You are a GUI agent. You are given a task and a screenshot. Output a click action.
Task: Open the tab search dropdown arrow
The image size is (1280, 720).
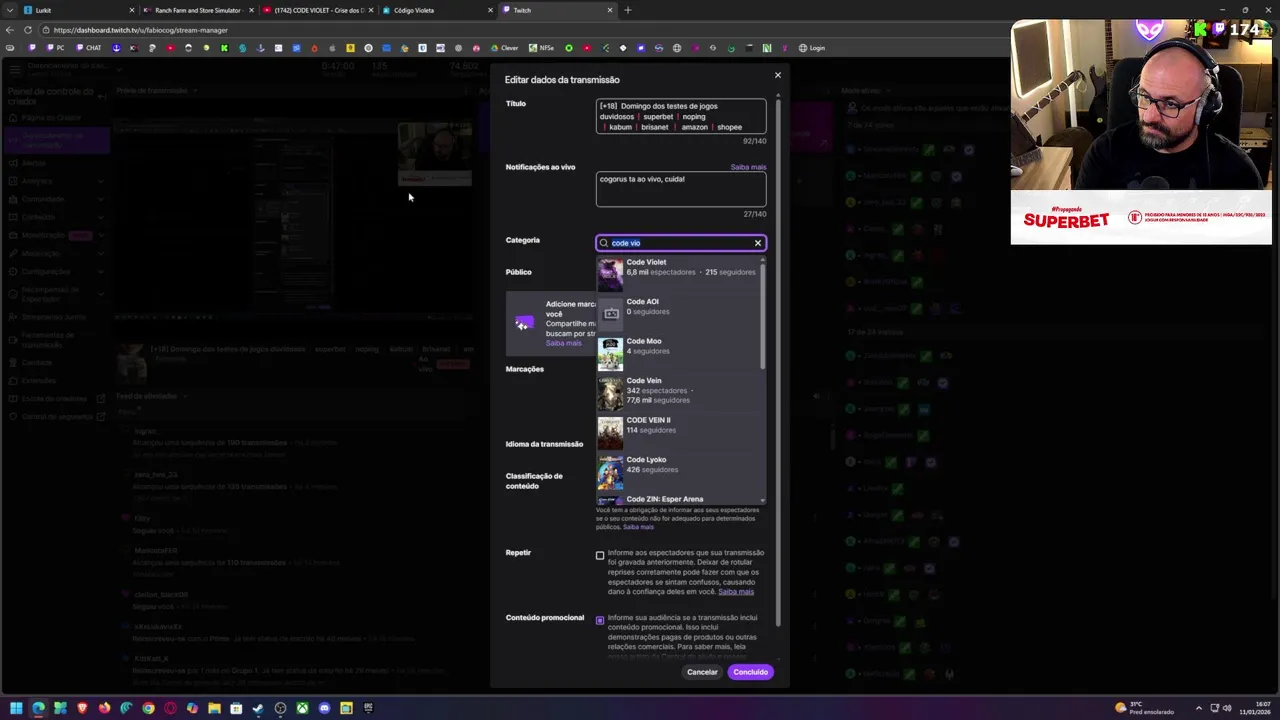click(10, 10)
